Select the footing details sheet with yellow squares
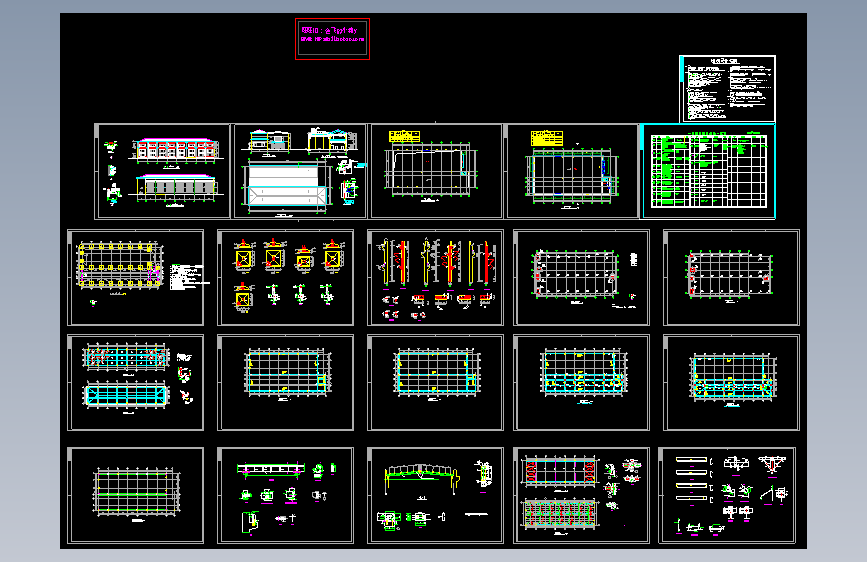 point(285,277)
